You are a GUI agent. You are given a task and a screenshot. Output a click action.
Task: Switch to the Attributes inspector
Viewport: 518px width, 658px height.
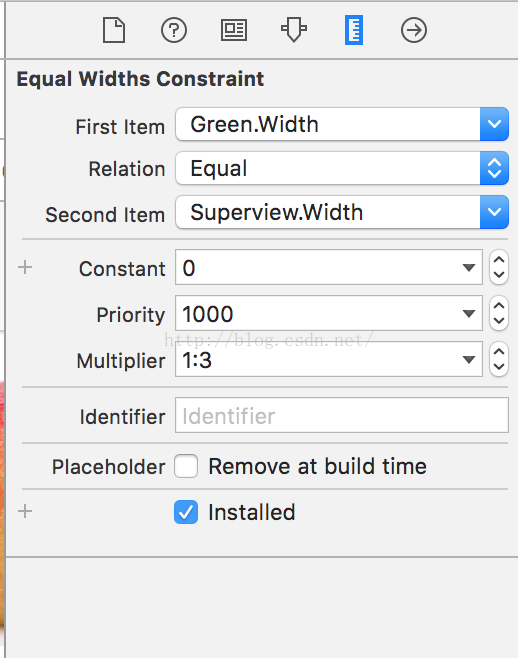[294, 30]
